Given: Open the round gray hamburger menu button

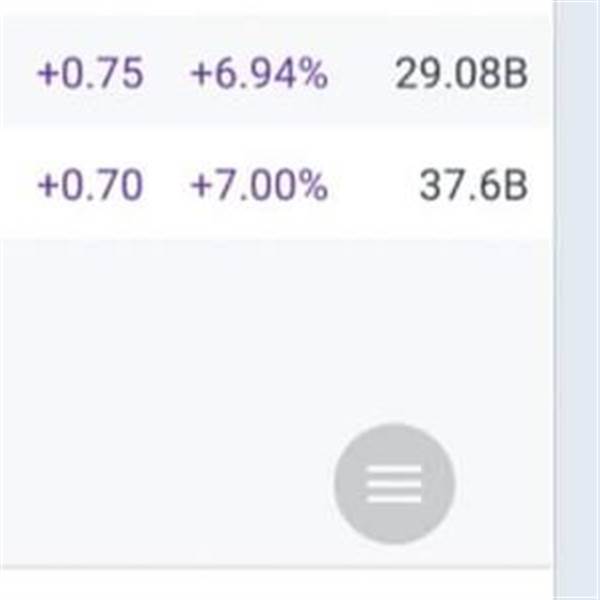Looking at the screenshot, I should coord(395,484).
